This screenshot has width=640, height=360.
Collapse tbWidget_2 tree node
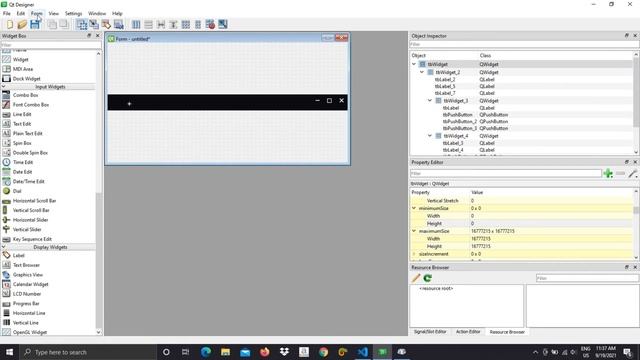tap(422, 72)
